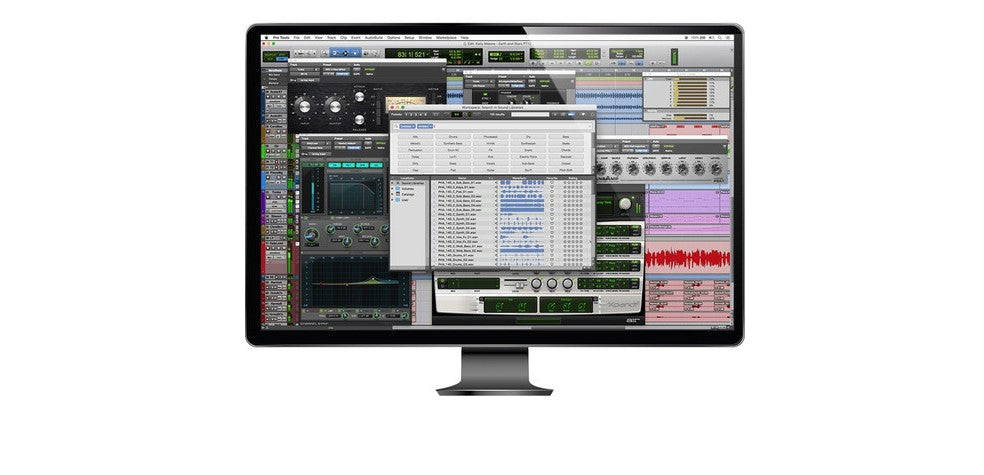Select the first file's waveform preview
The width and height of the screenshot is (984, 475).
(x=520, y=184)
